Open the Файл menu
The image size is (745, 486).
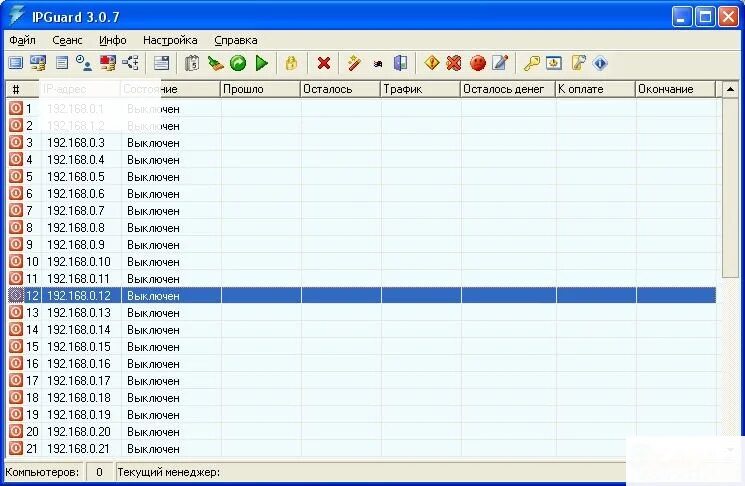click(x=22, y=40)
